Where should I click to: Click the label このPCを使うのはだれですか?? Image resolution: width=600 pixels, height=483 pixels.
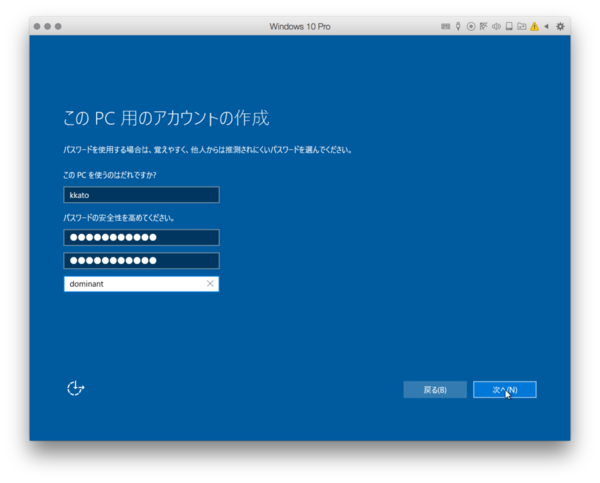110,175
